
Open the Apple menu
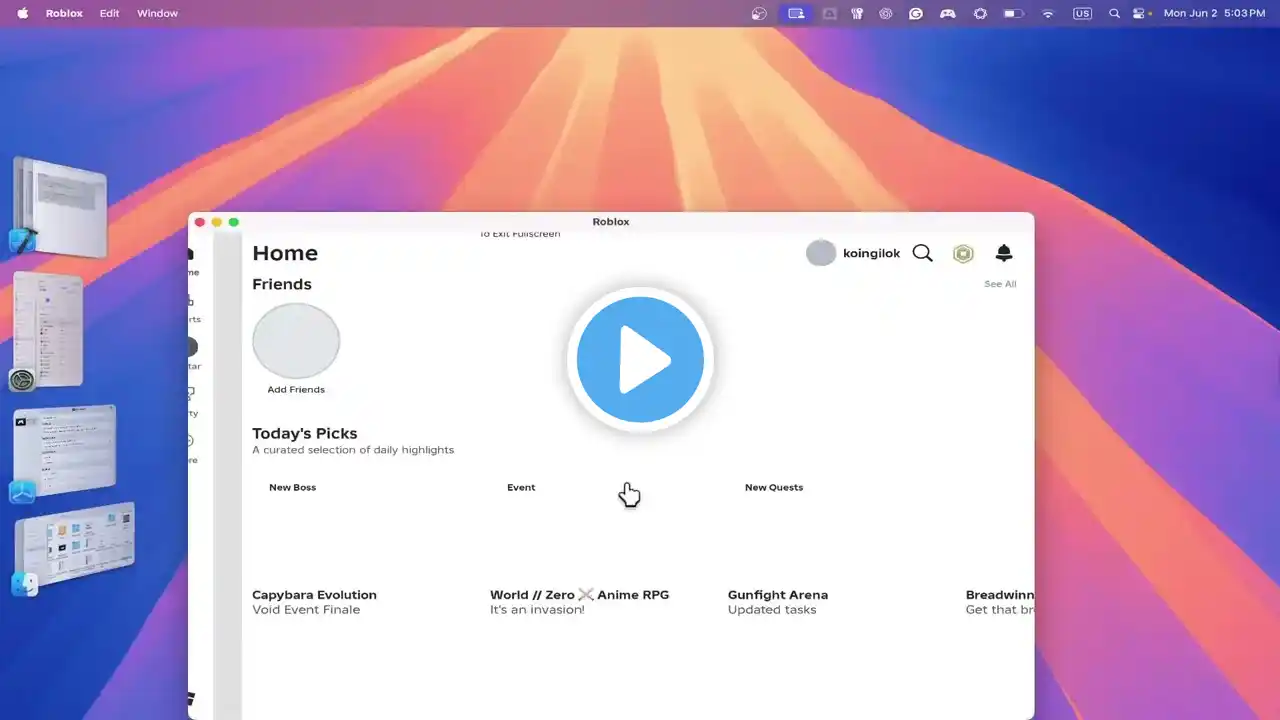point(22,13)
